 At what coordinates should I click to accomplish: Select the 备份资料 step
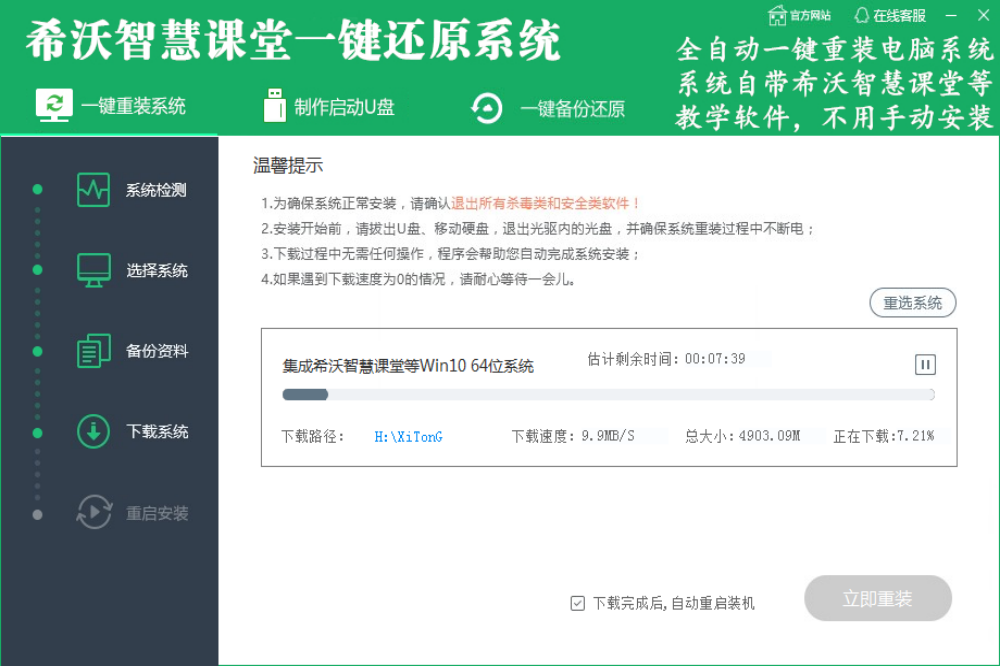pyautogui.click(x=131, y=351)
